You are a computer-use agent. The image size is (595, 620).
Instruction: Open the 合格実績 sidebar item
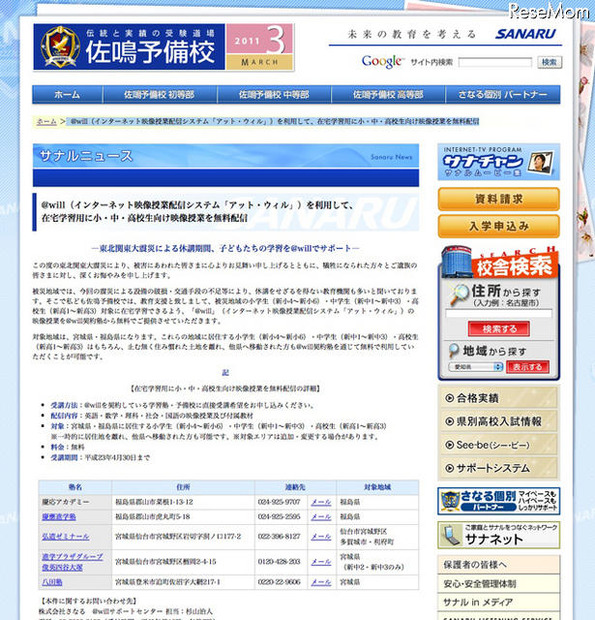click(x=499, y=398)
